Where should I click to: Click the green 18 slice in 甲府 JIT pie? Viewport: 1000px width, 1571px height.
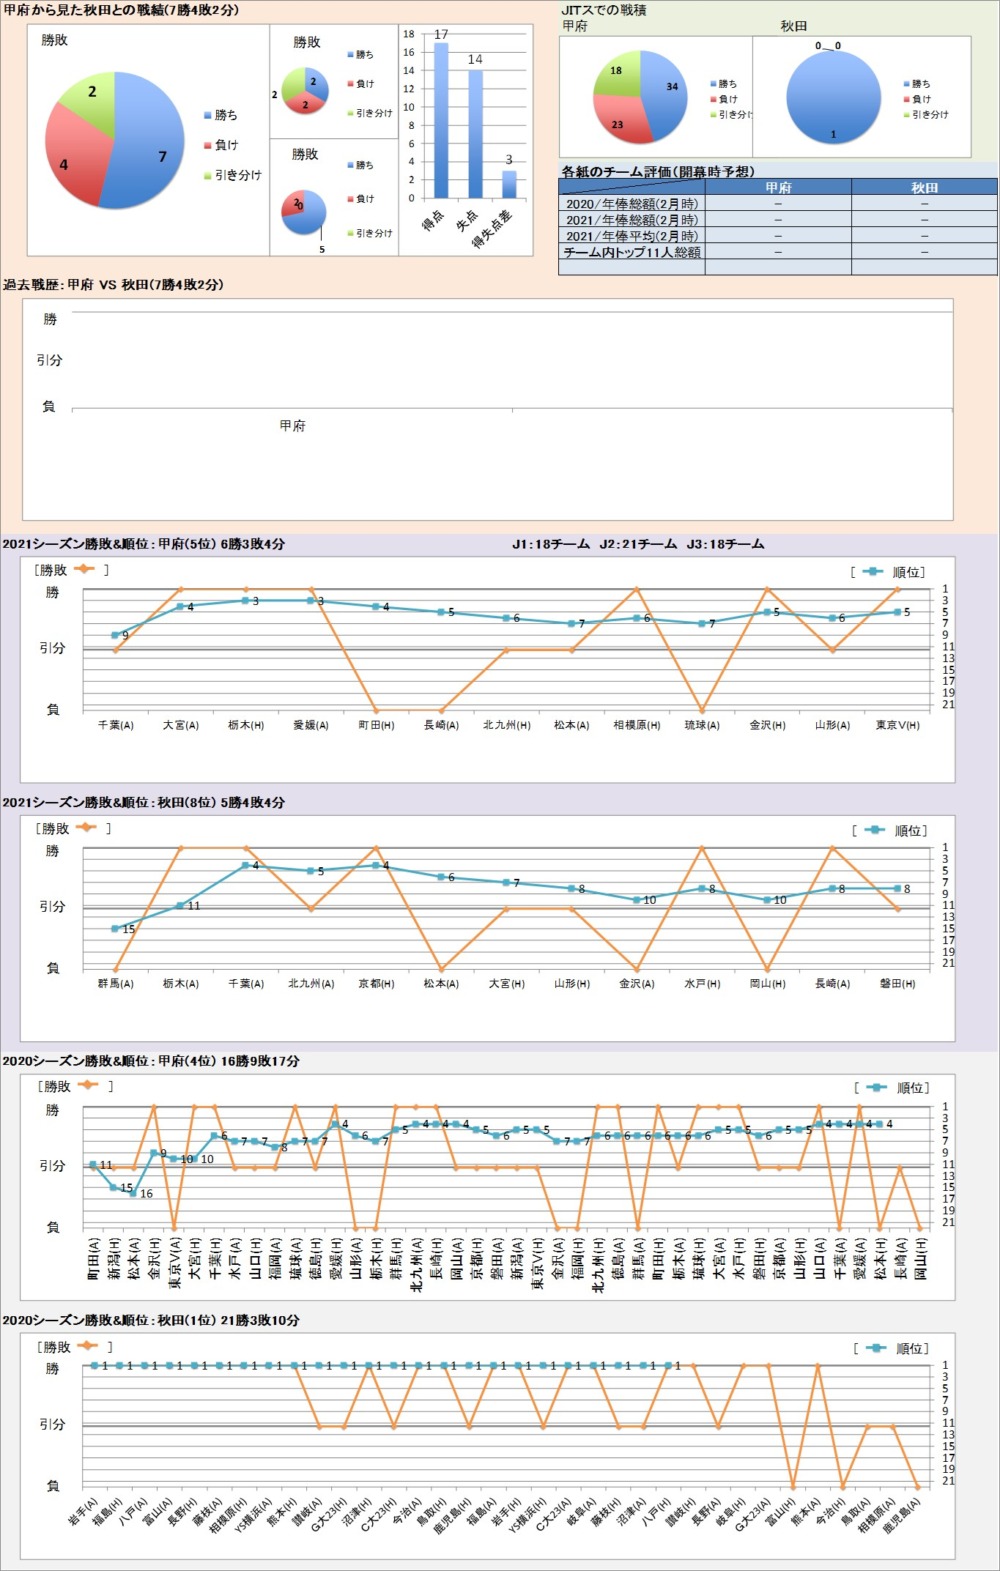(618, 75)
